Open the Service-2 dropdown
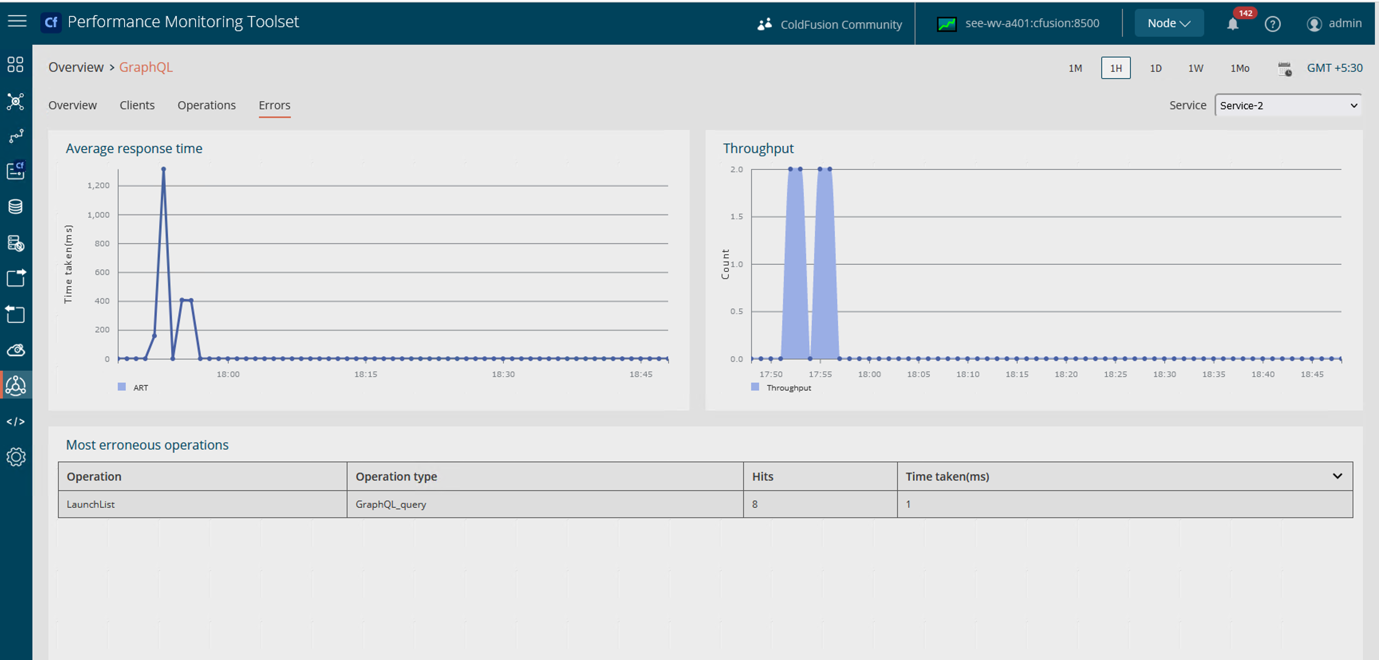The width and height of the screenshot is (1379, 660). tap(1288, 105)
